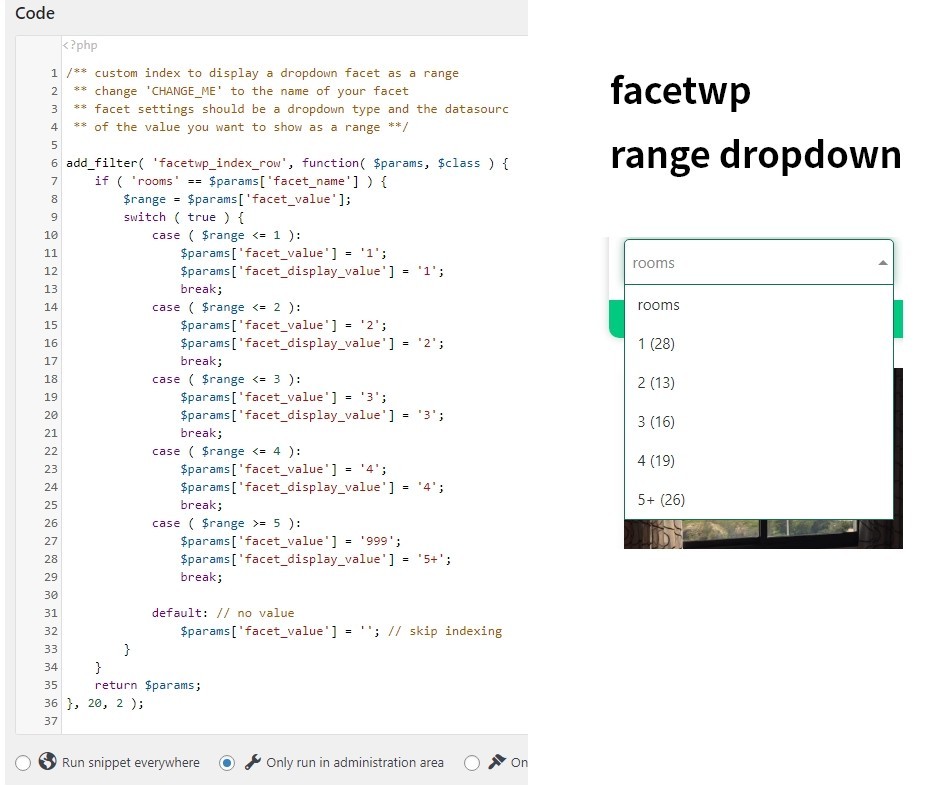Click the 'Code' section heading
Screen dimensions: 940x785
point(35,13)
